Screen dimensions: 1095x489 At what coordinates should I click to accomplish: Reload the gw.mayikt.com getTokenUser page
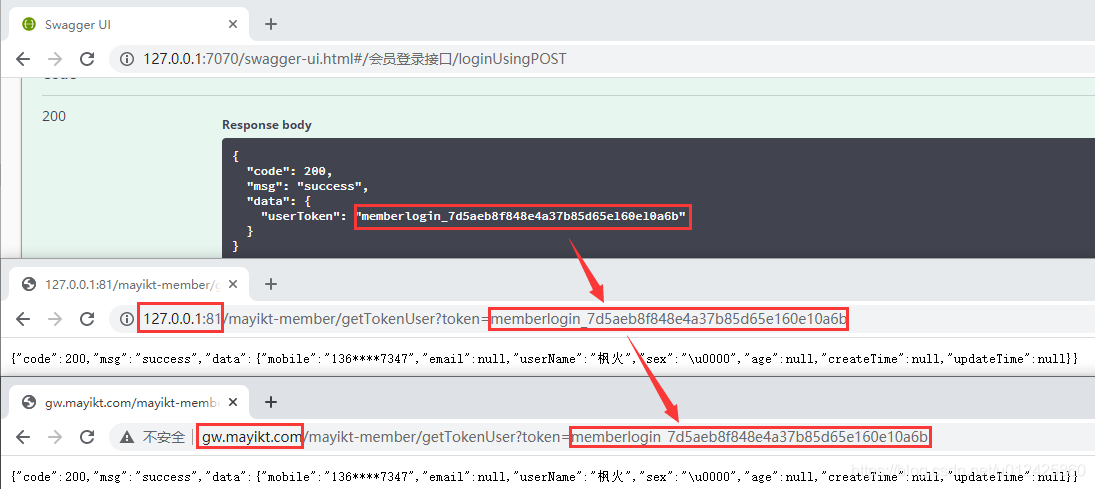click(87, 437)
